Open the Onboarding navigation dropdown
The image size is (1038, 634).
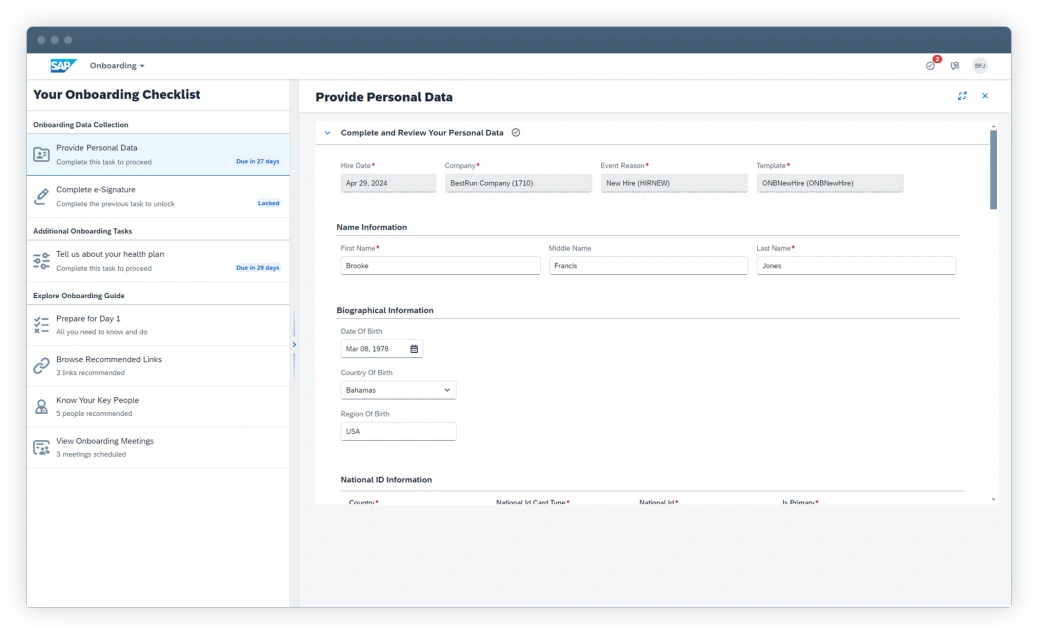coord(117,66)
